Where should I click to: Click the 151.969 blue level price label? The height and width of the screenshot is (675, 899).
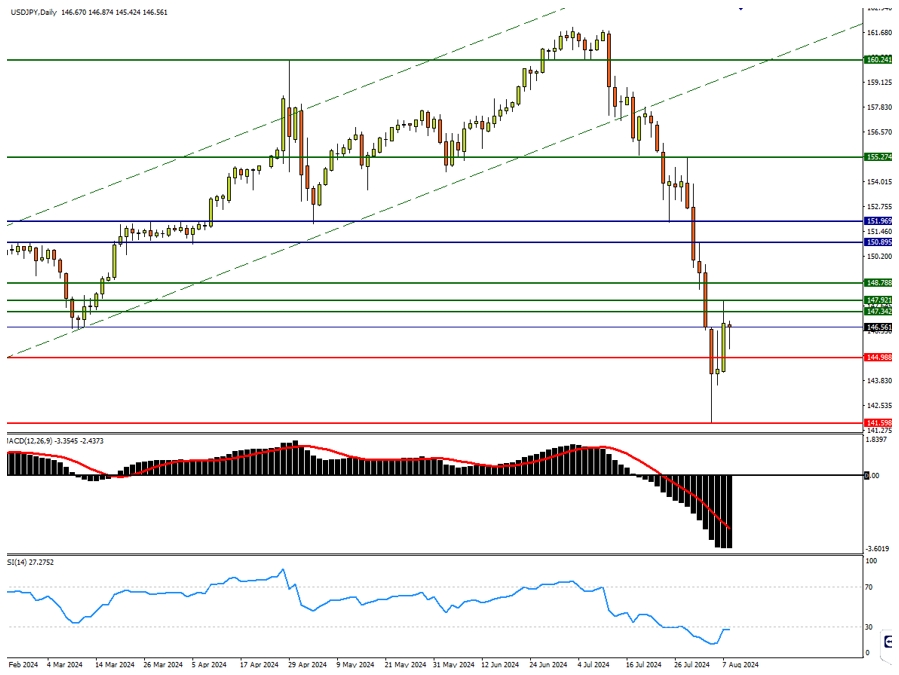(x=879, y=221)
